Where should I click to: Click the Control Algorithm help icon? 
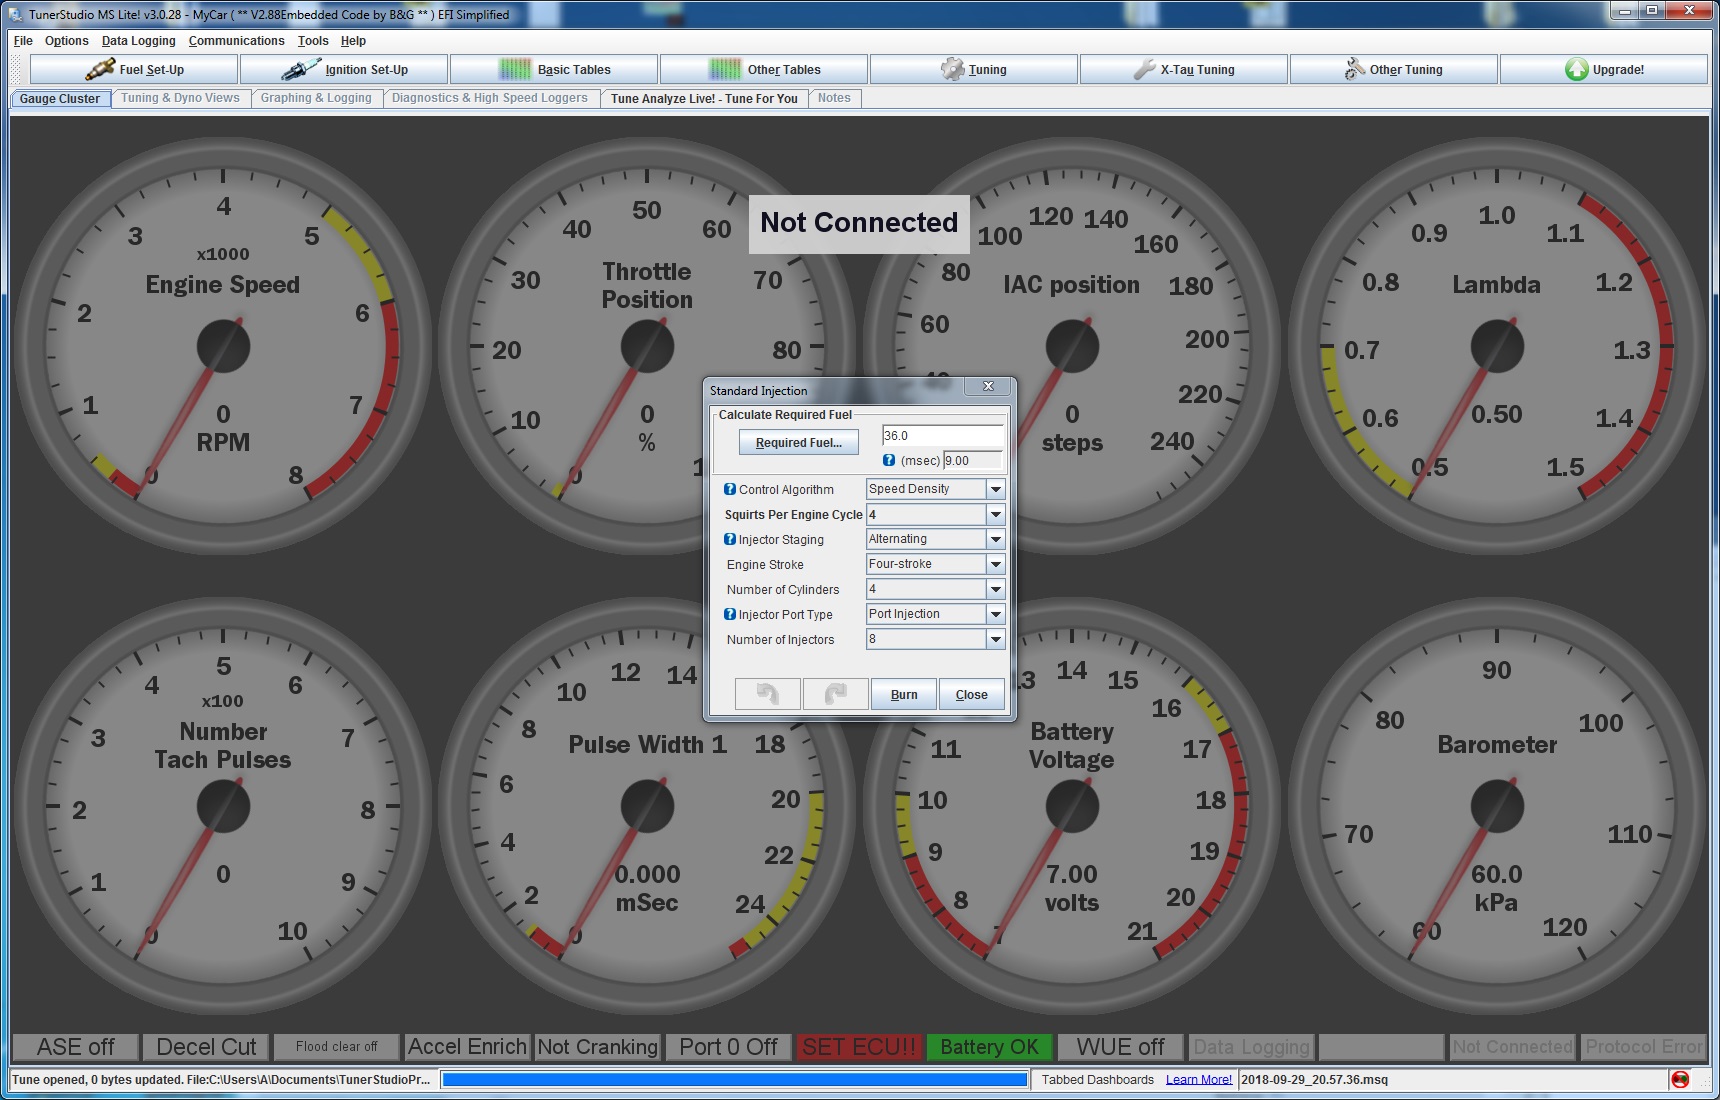pyautogui.click(x=730, y=489)
